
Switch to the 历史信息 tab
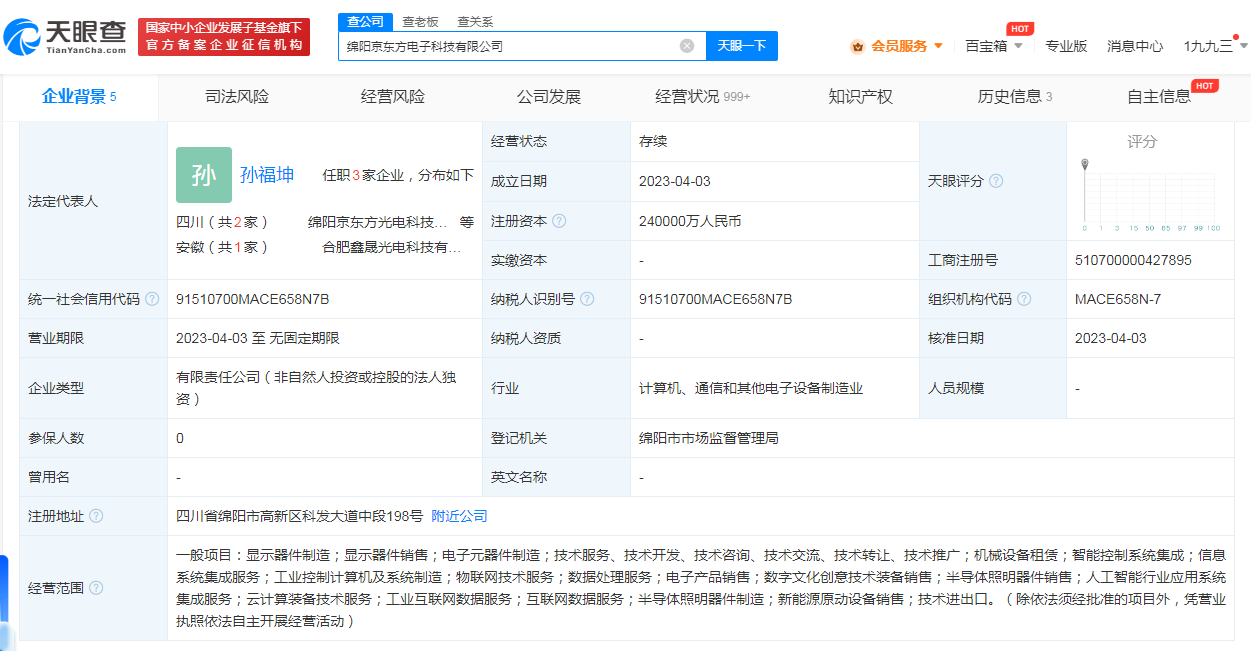[x=1015, y=97]
